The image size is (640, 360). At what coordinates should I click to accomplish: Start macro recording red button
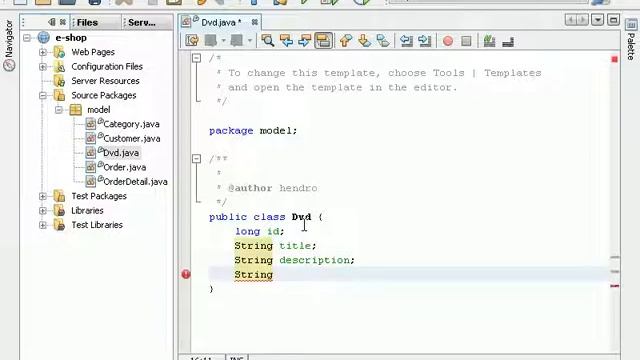point(448,41)
